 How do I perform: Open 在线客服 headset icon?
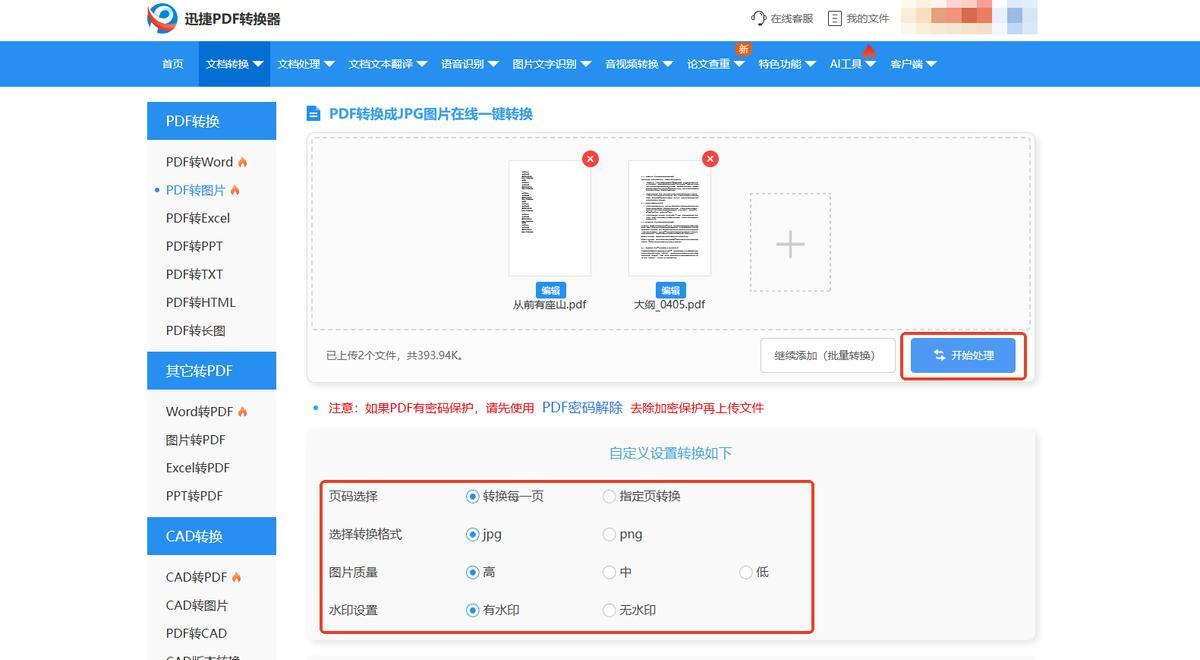tap(758, 18)
